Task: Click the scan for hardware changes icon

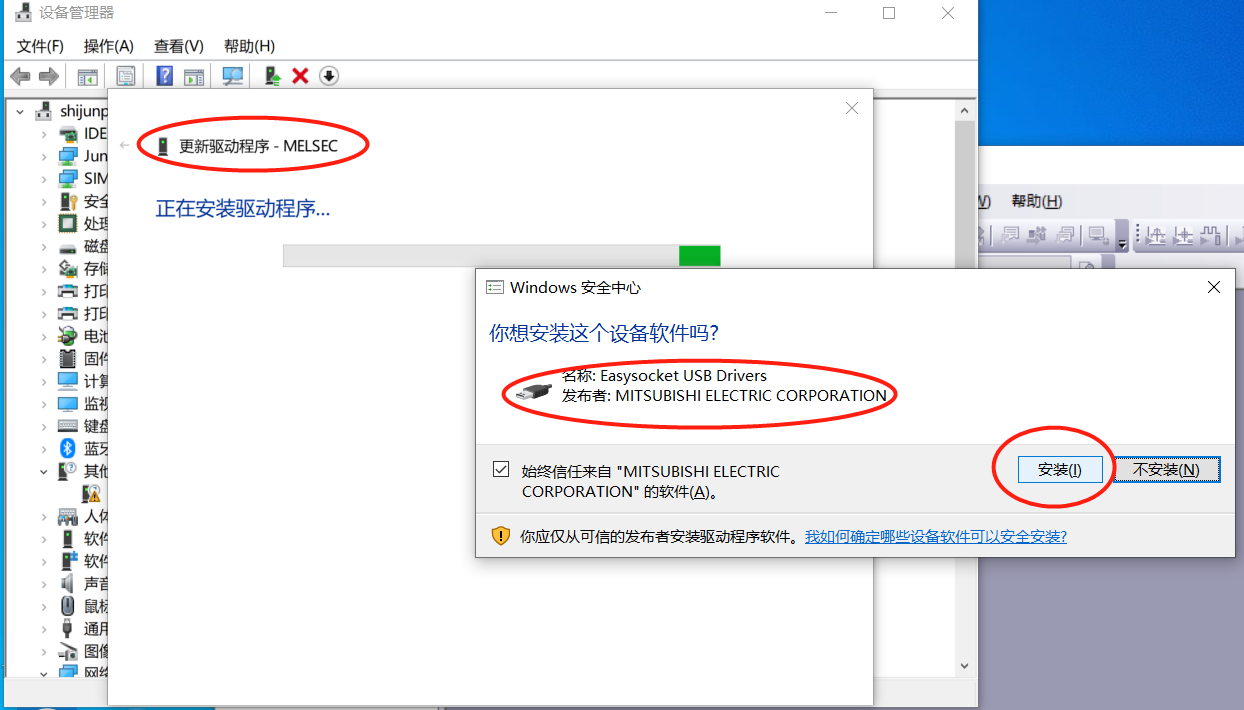Action: click(x=233, y=76)
